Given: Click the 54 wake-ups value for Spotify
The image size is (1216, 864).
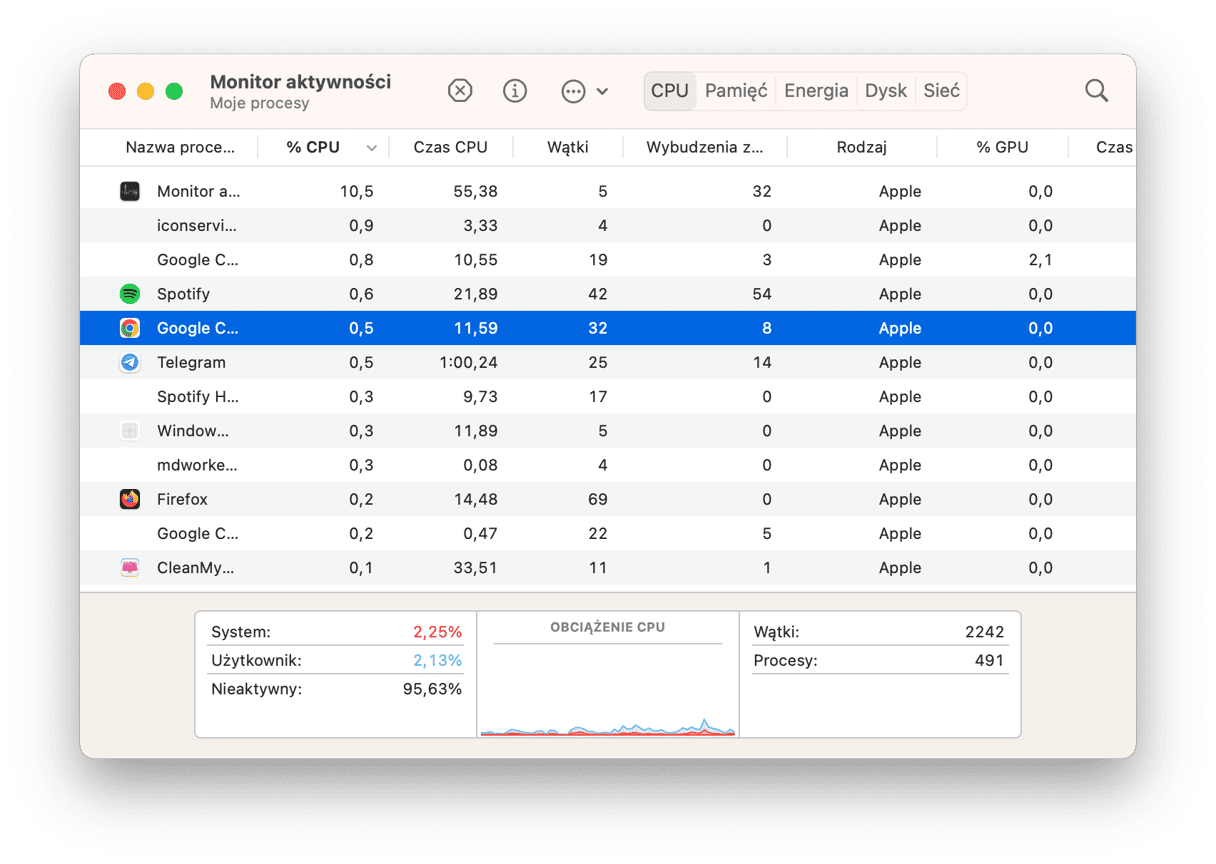Looking at the screenshot, I should tap(762, 294).
